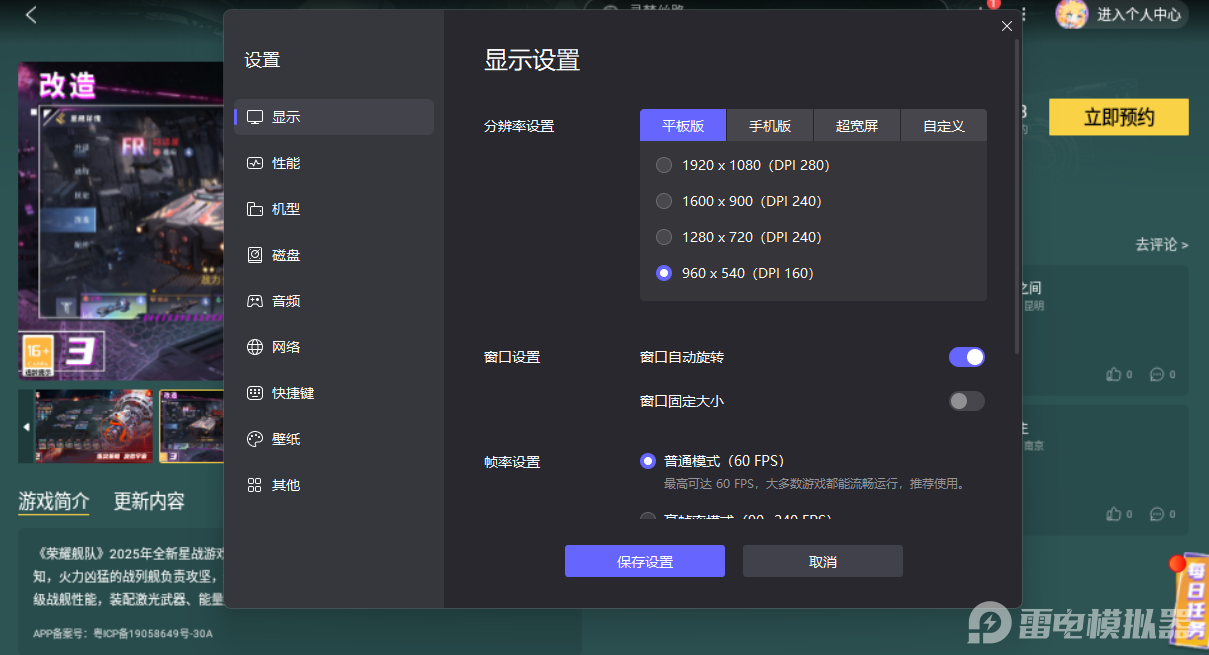
Task: Open the three-dot menu in the top bar
Action: [x=1022, y=14]
